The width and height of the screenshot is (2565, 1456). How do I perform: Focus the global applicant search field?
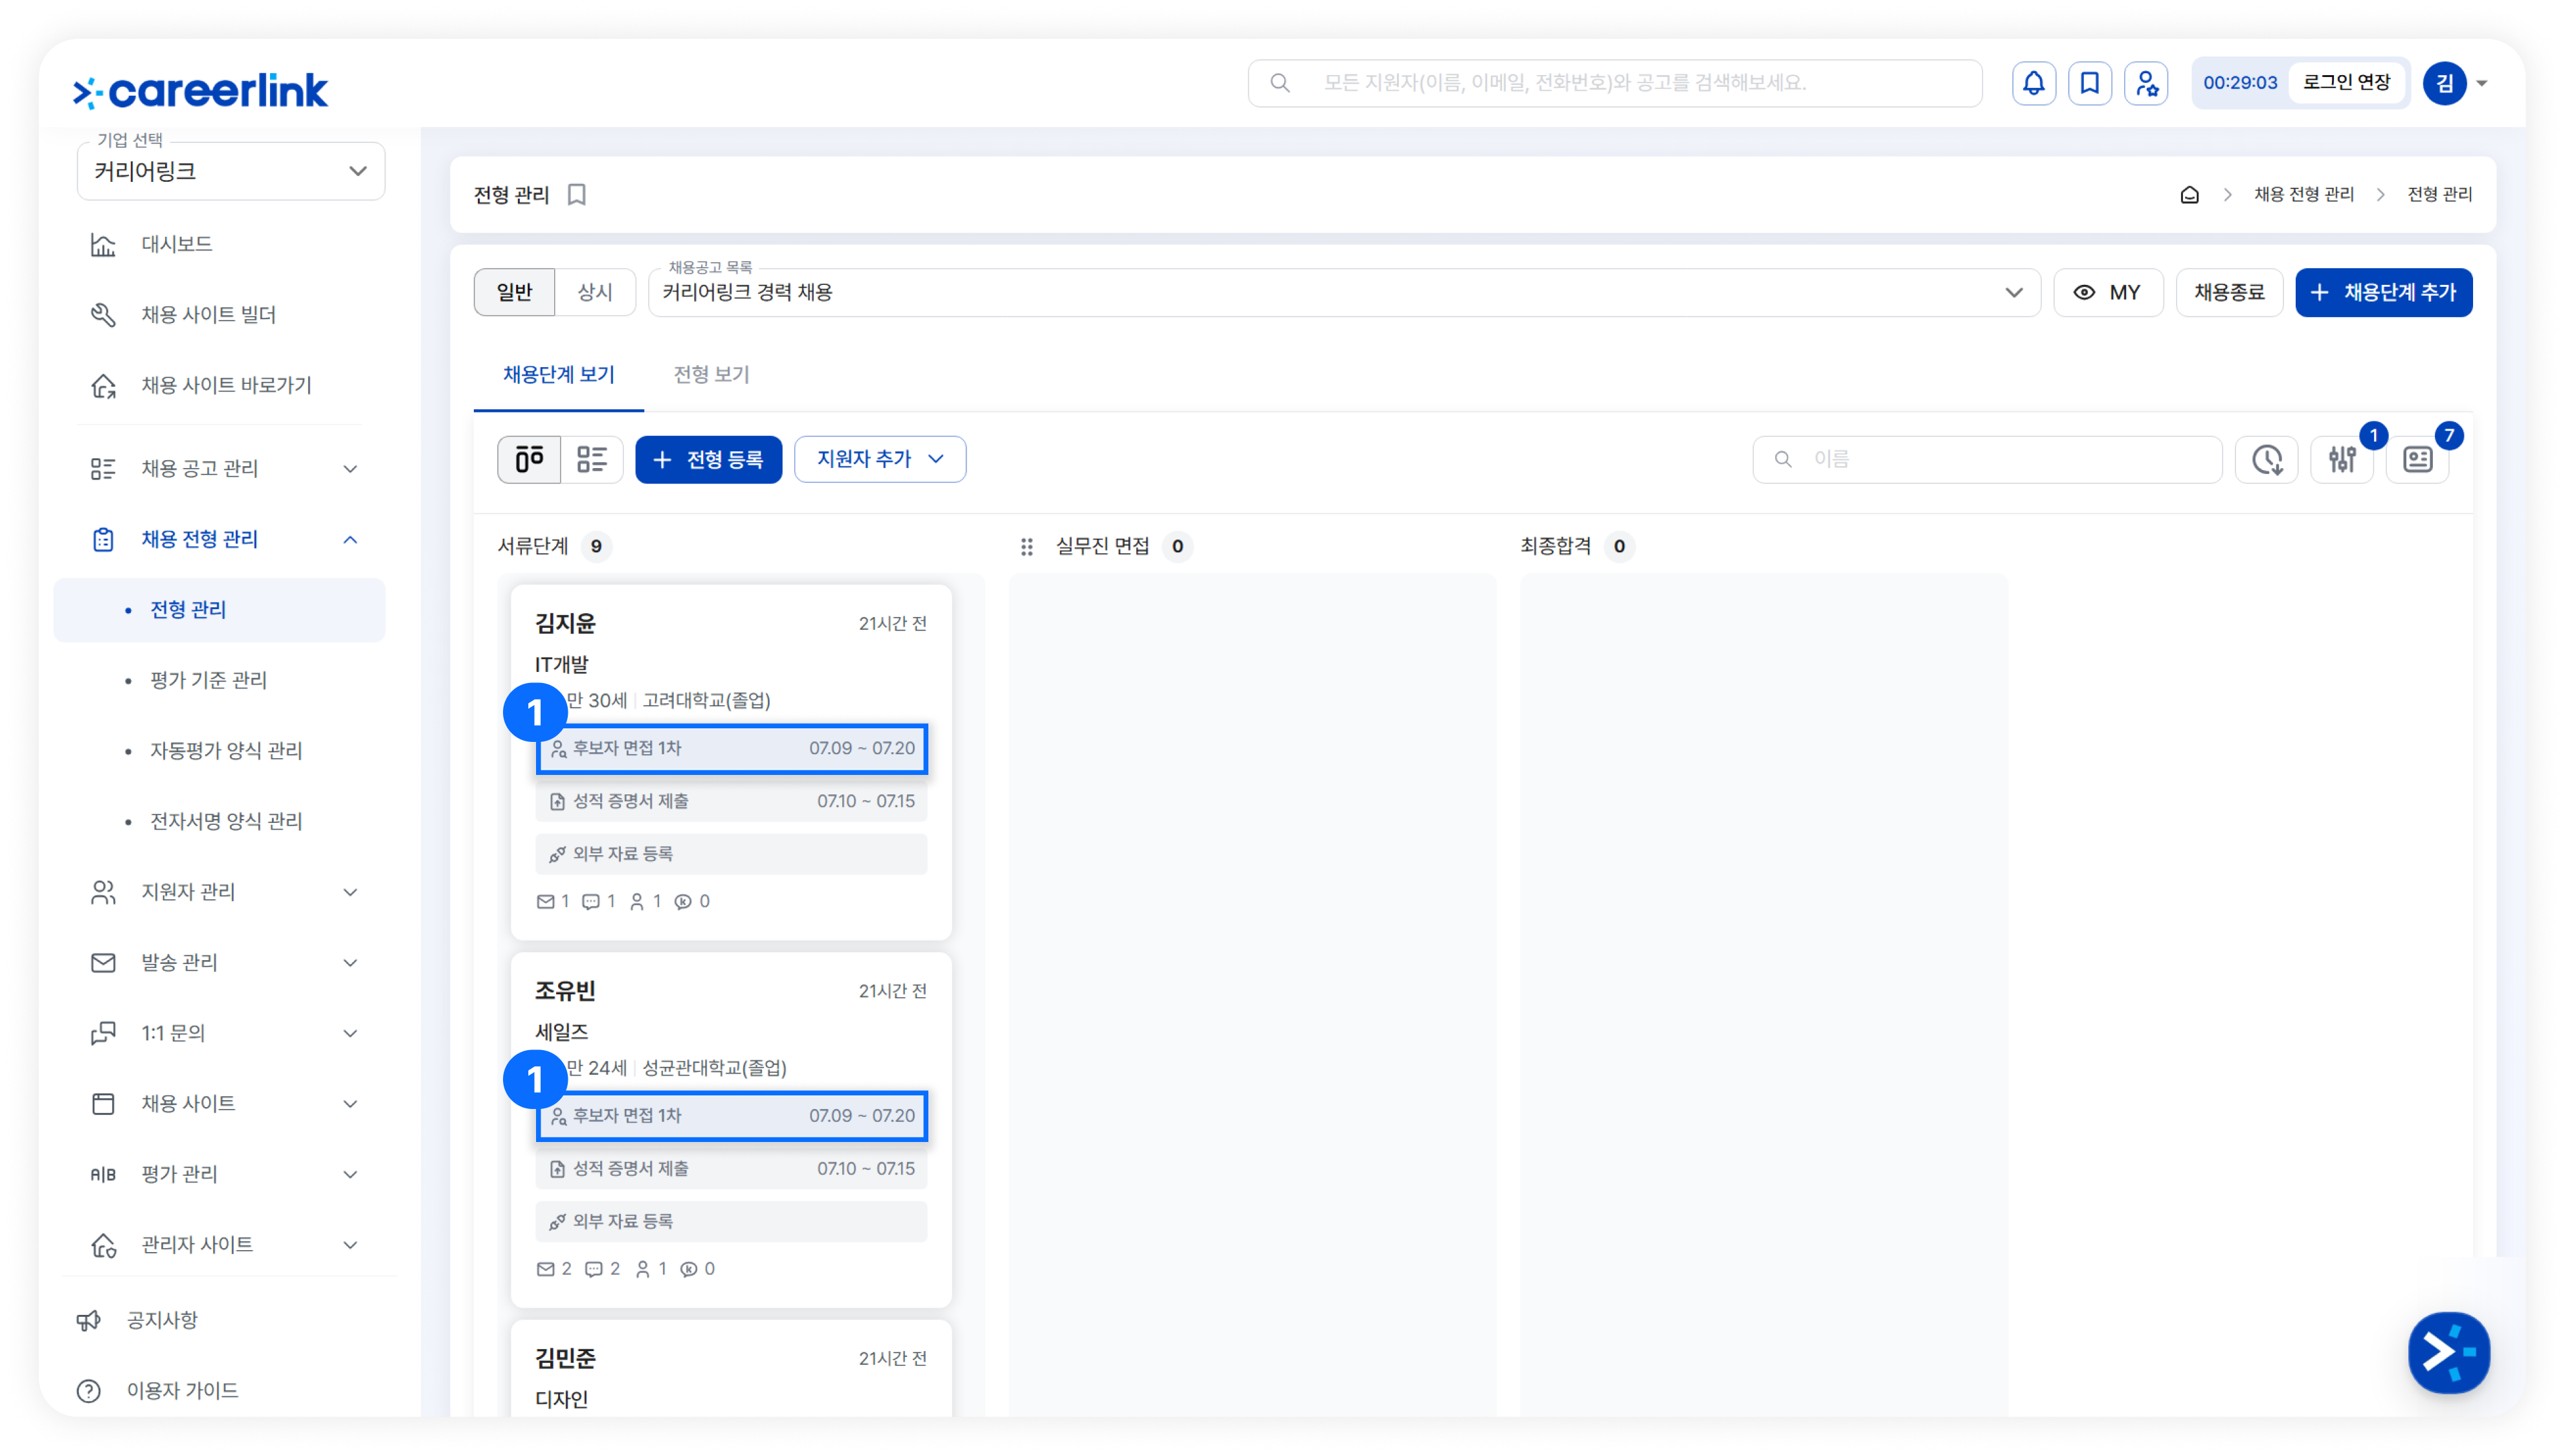click(x=1615, y=83)
